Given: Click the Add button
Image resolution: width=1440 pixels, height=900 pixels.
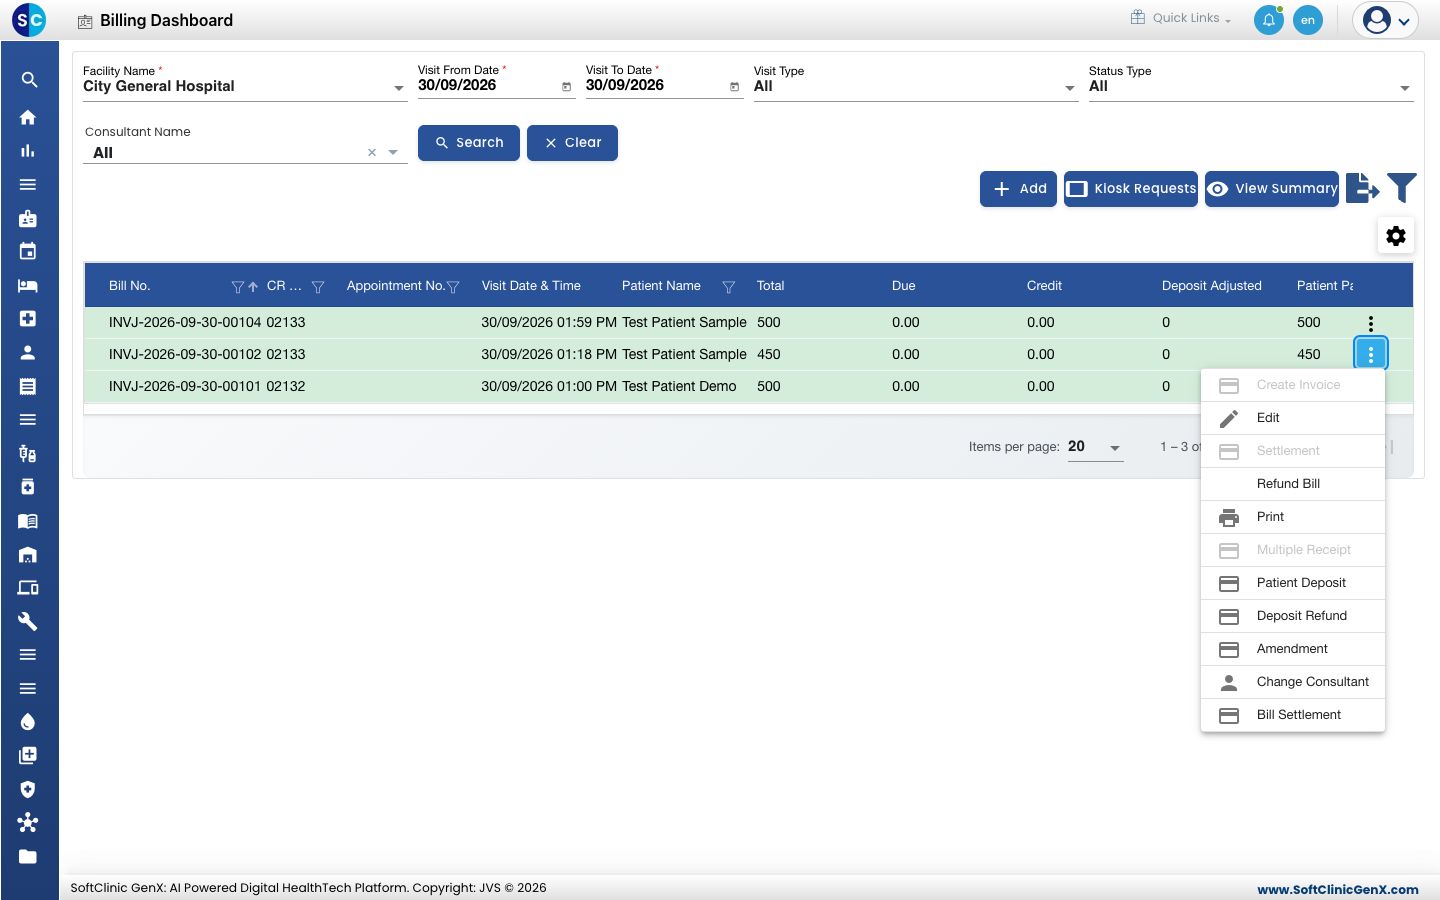Looking at the screenshot, I should [1018, 189].
